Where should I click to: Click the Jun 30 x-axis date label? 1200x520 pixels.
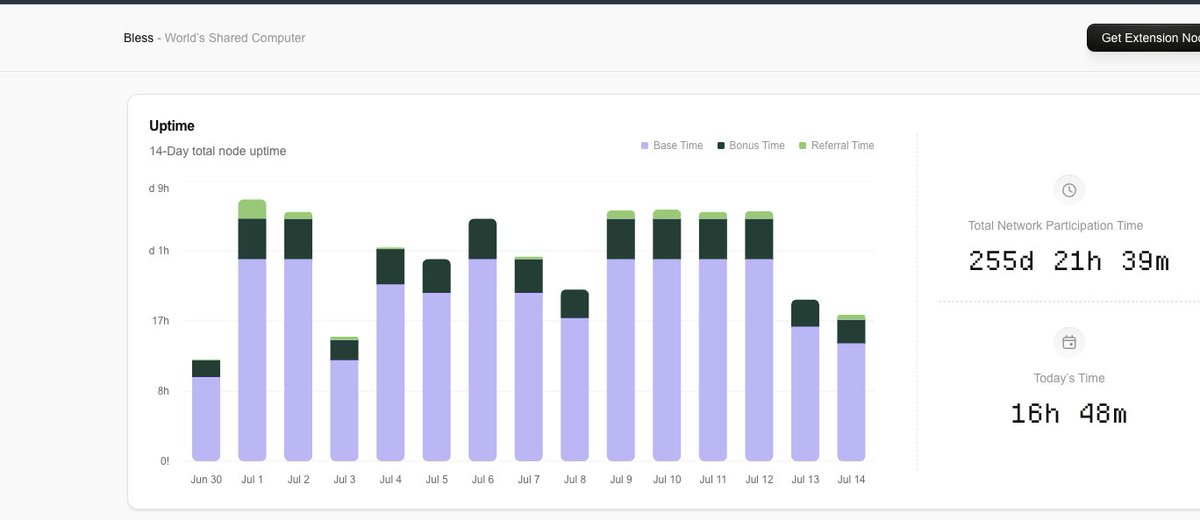[x=206, y=480]
